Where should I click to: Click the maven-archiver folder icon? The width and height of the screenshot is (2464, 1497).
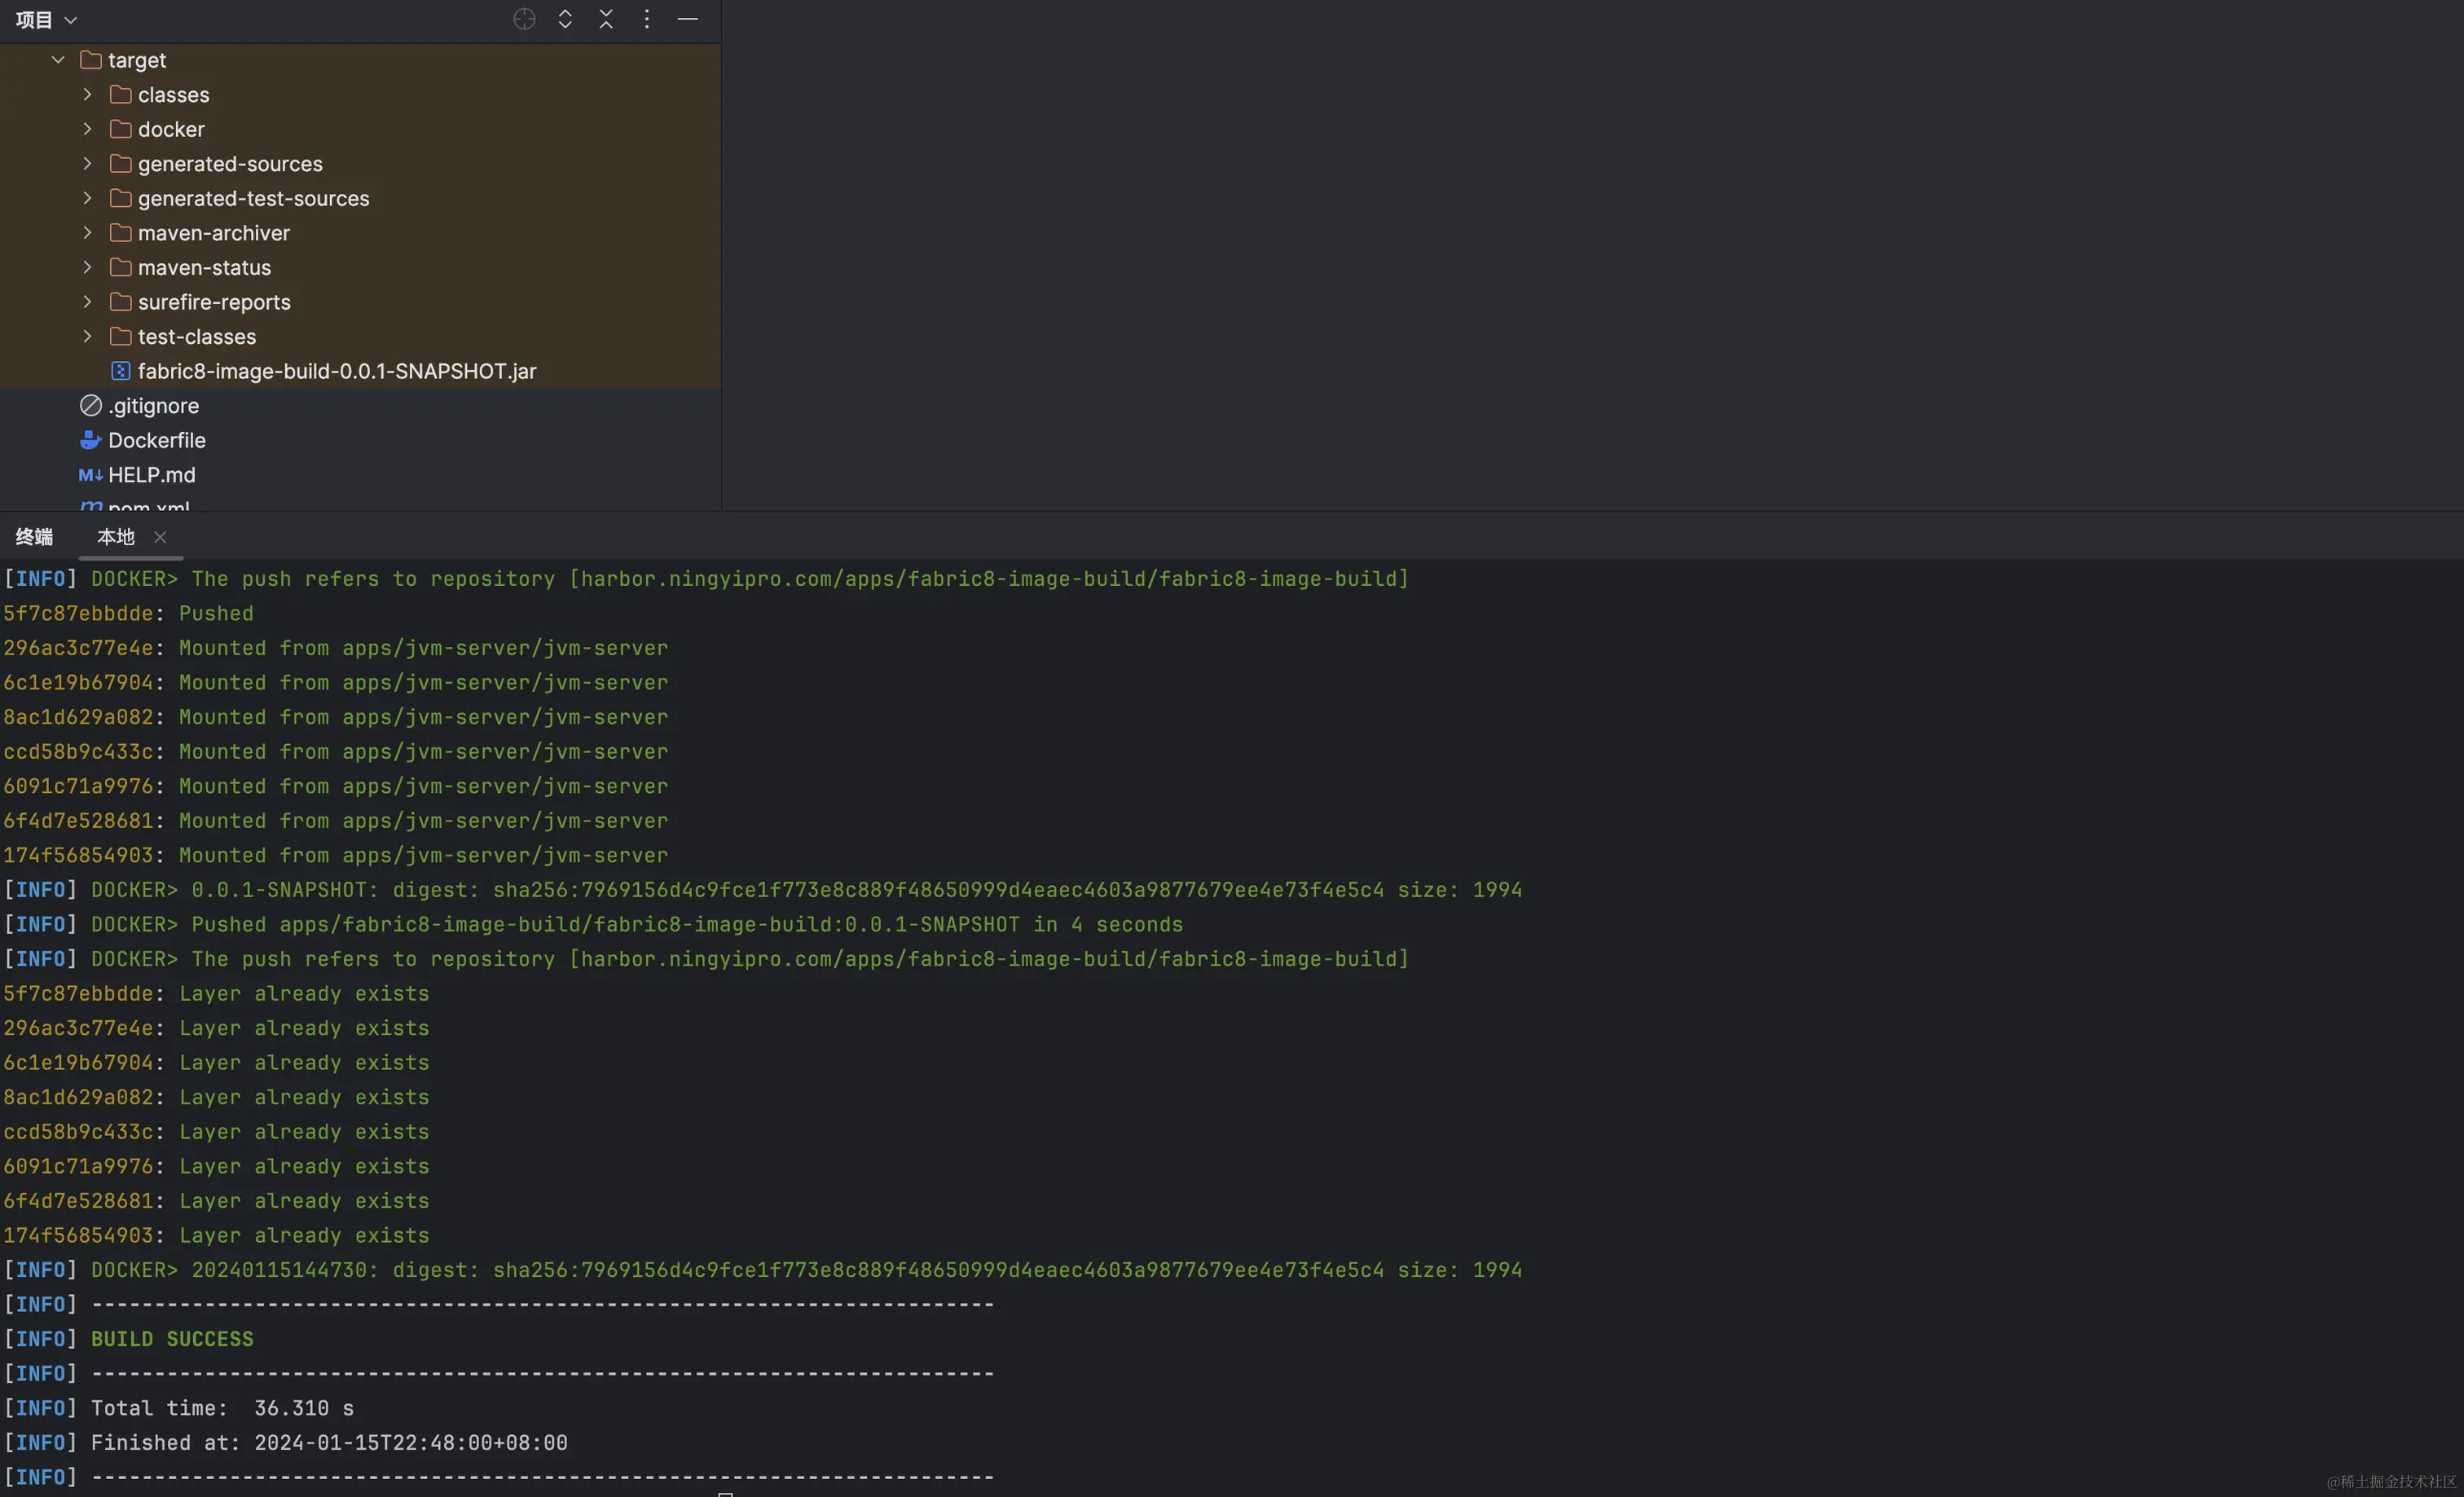121,233
